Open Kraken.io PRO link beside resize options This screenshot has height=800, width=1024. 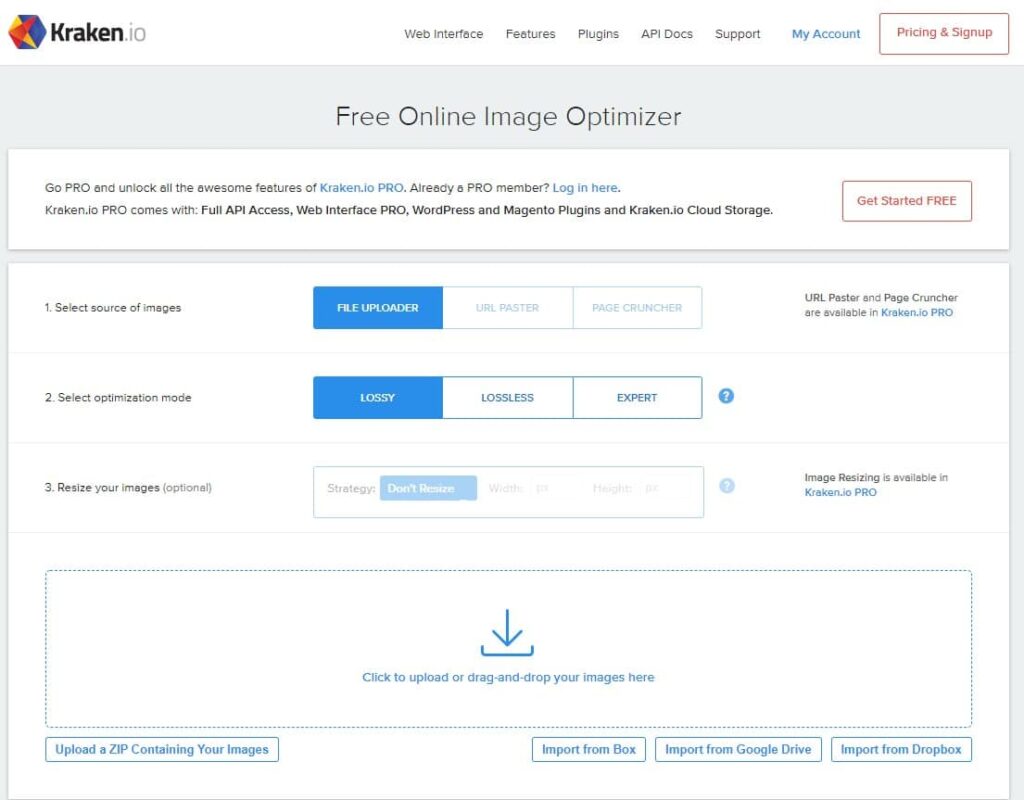click(x=840, y=492)
